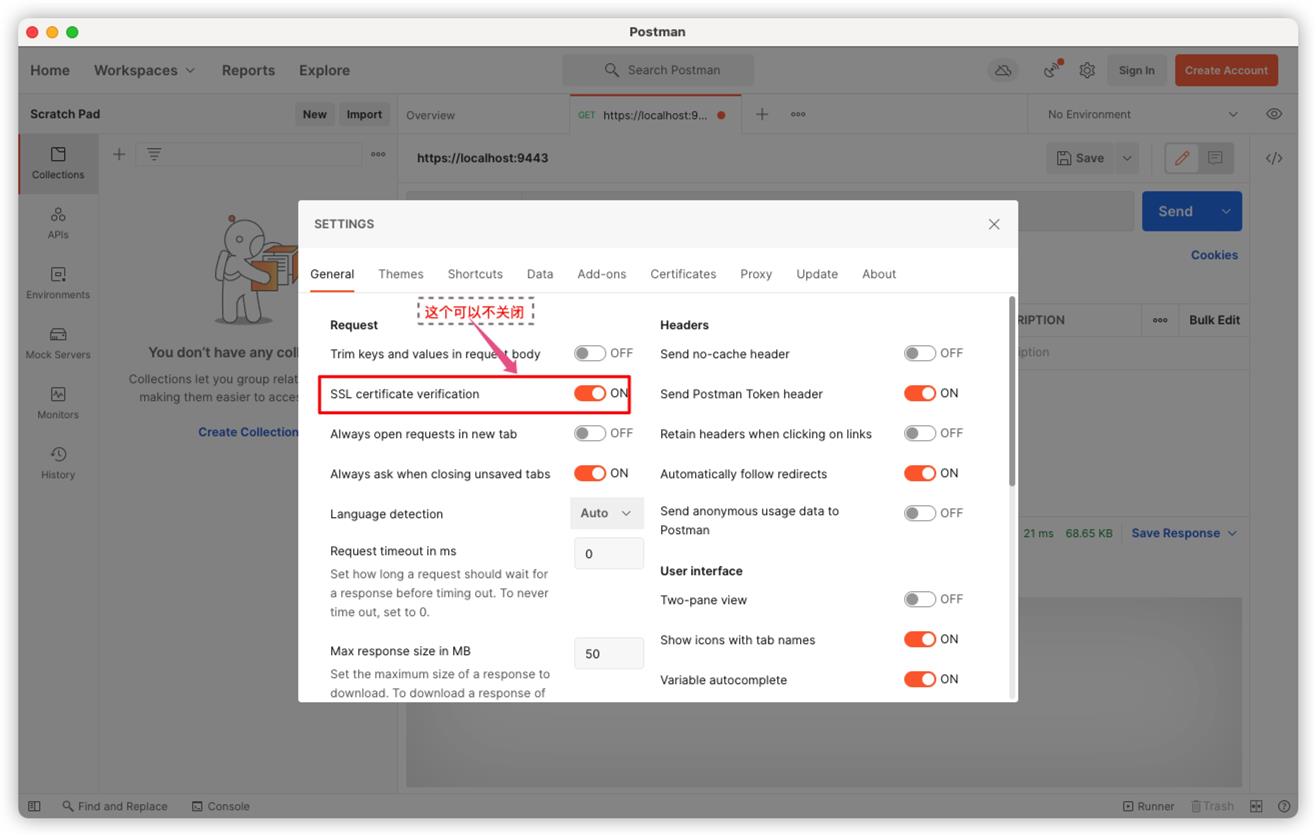Open the Environments sidebar panel
Viewport: 1316px width, 836px height.
point(58,283)
